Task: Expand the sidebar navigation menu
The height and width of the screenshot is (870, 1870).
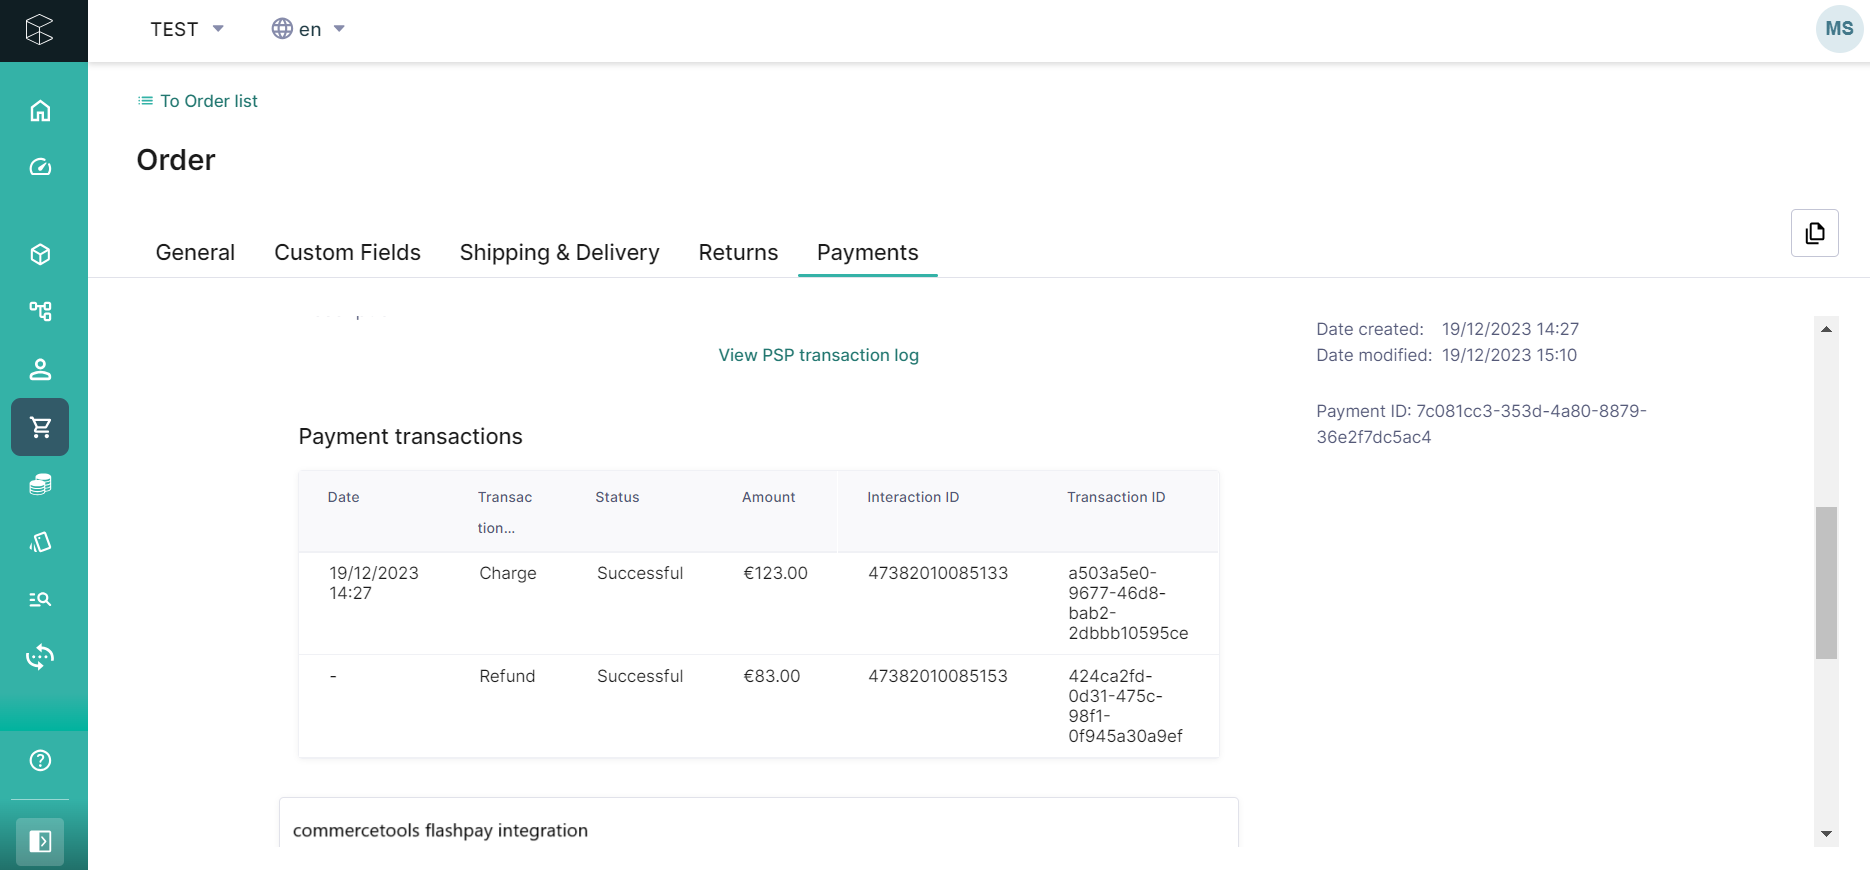Action: [40, 841]
